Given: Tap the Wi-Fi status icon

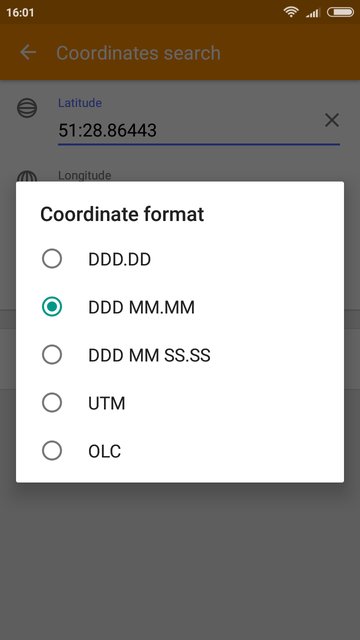Looking at the screenshot, I should click(x=291, y=12).
